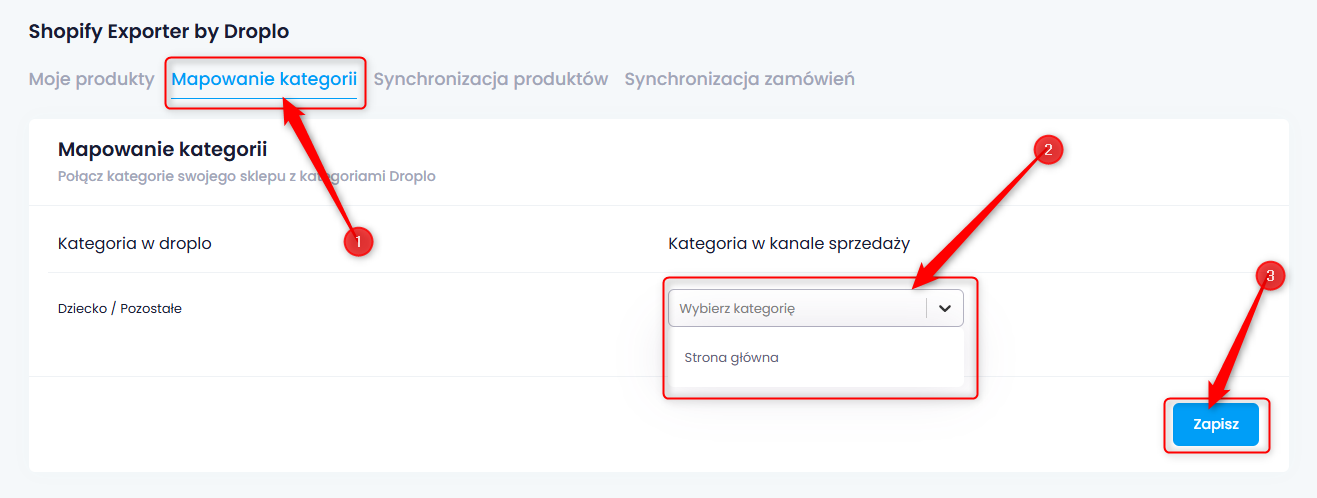Open the Moje produkty tab
The height and width of the screenshot is (498, 1317).
[91, 79]
